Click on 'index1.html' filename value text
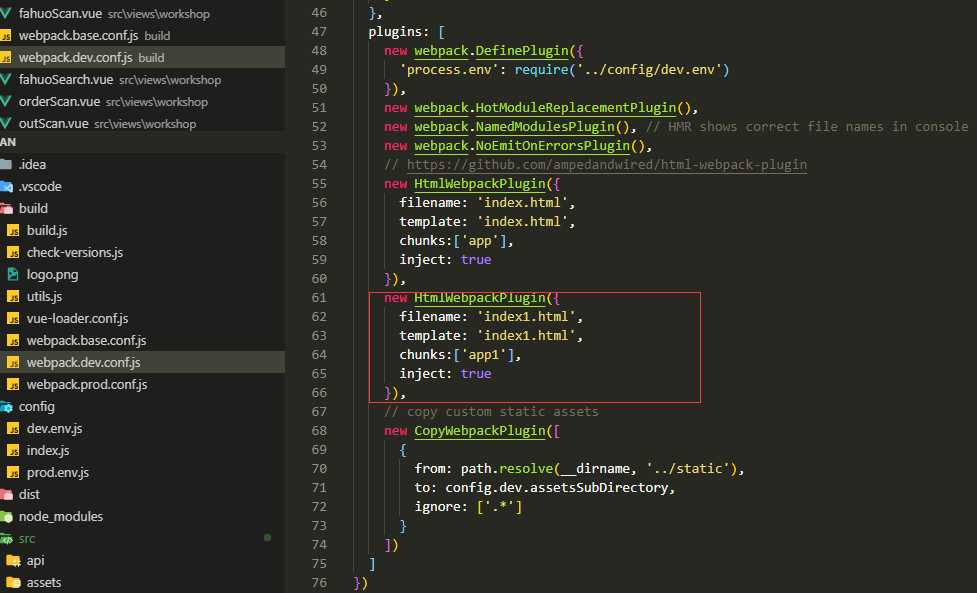 coord(527,316)
